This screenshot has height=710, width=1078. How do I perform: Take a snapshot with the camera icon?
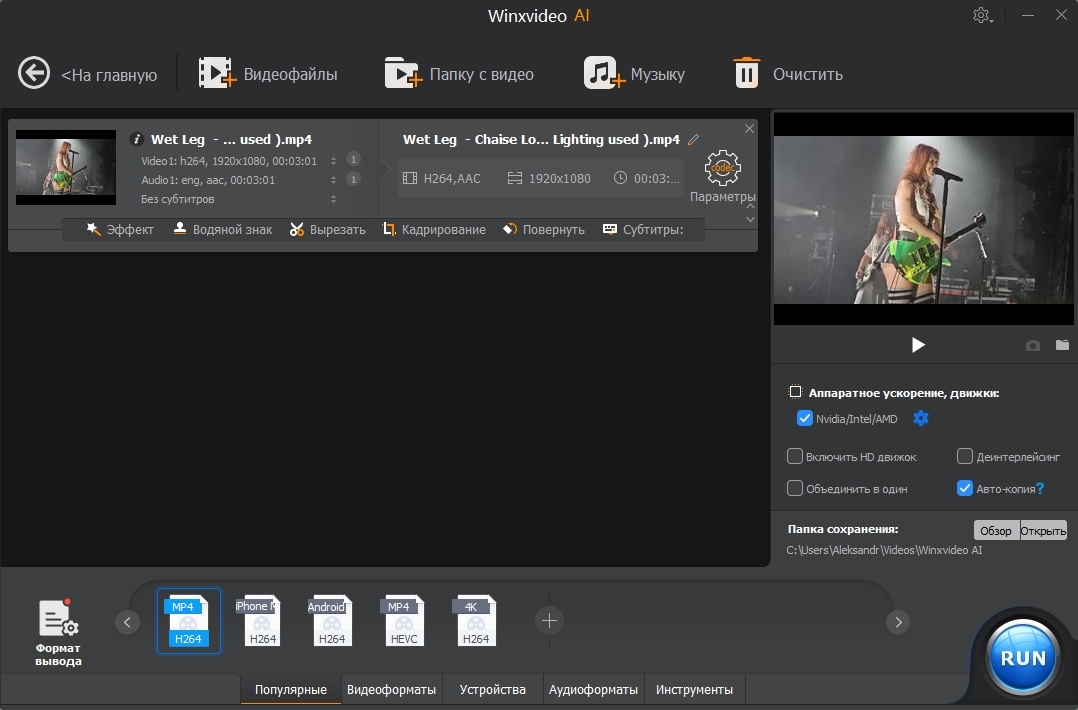point(1033,345)
